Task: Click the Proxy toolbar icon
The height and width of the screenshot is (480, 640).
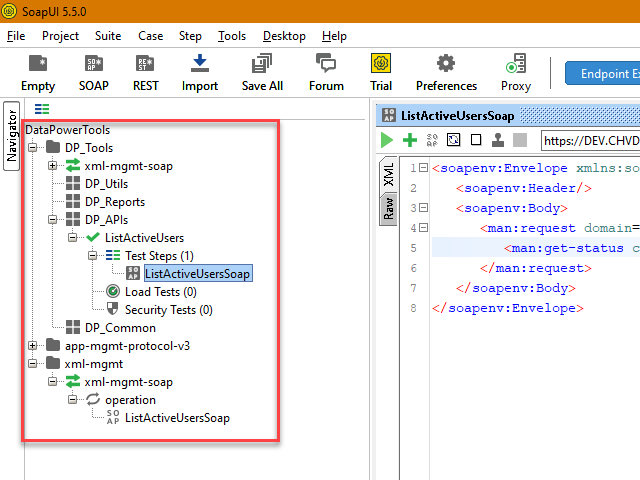Action: (516, 71)
